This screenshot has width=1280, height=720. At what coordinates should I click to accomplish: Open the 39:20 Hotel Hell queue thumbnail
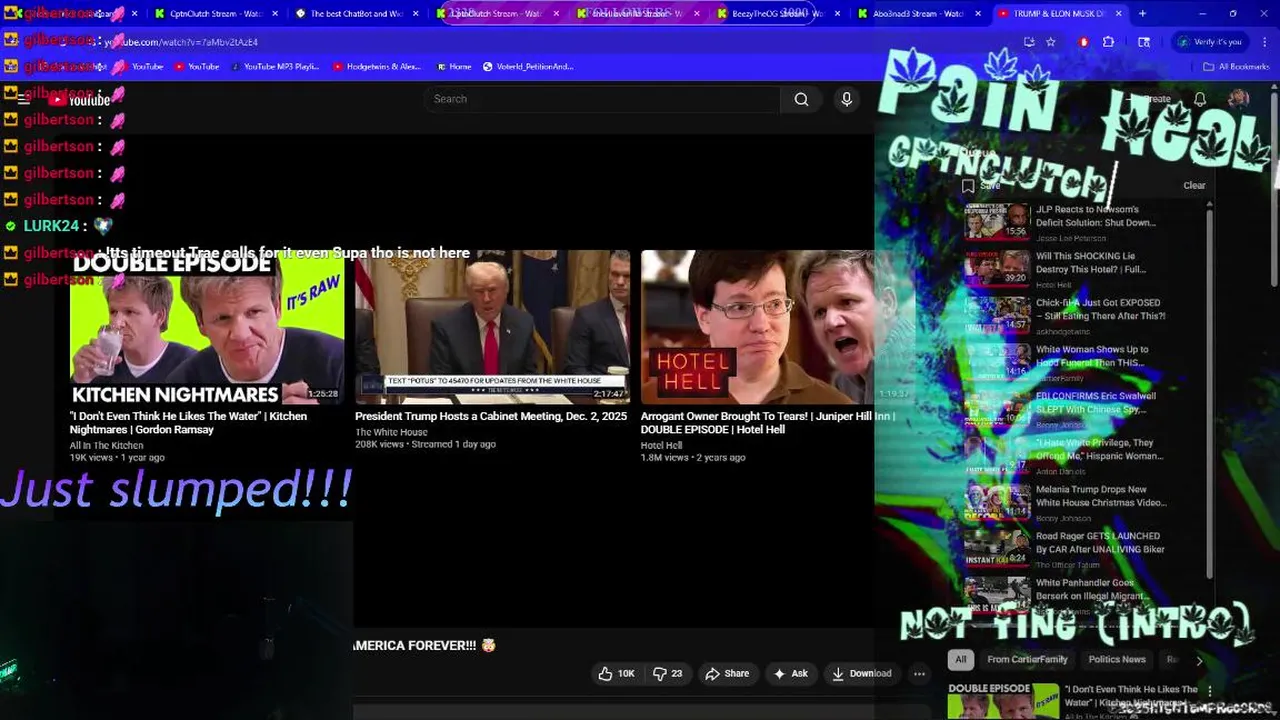(x=997, y=269)
